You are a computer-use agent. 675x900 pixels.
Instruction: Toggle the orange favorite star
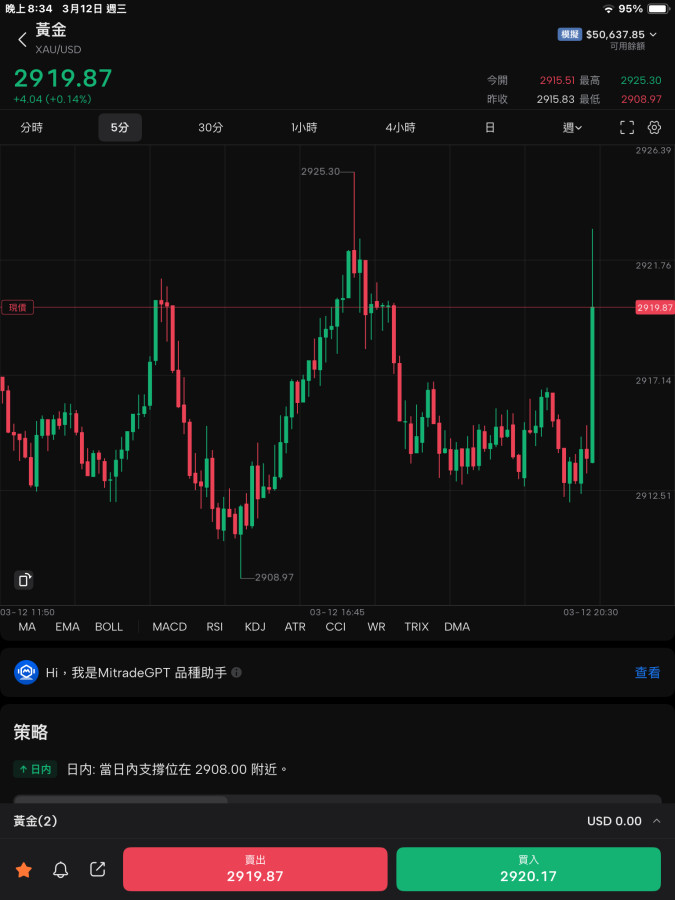point(24,870)
